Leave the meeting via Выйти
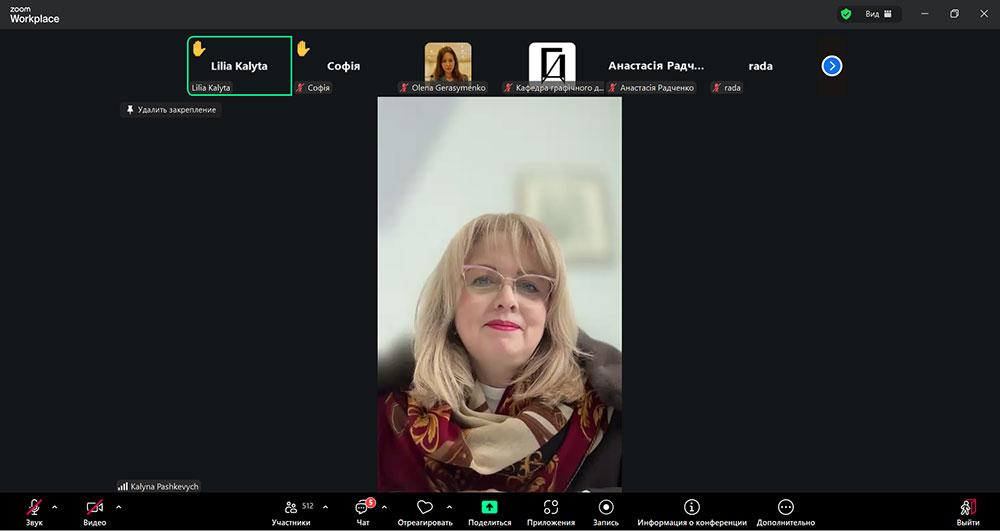This screenshot has height=531, width=1000. click(967, 508)
